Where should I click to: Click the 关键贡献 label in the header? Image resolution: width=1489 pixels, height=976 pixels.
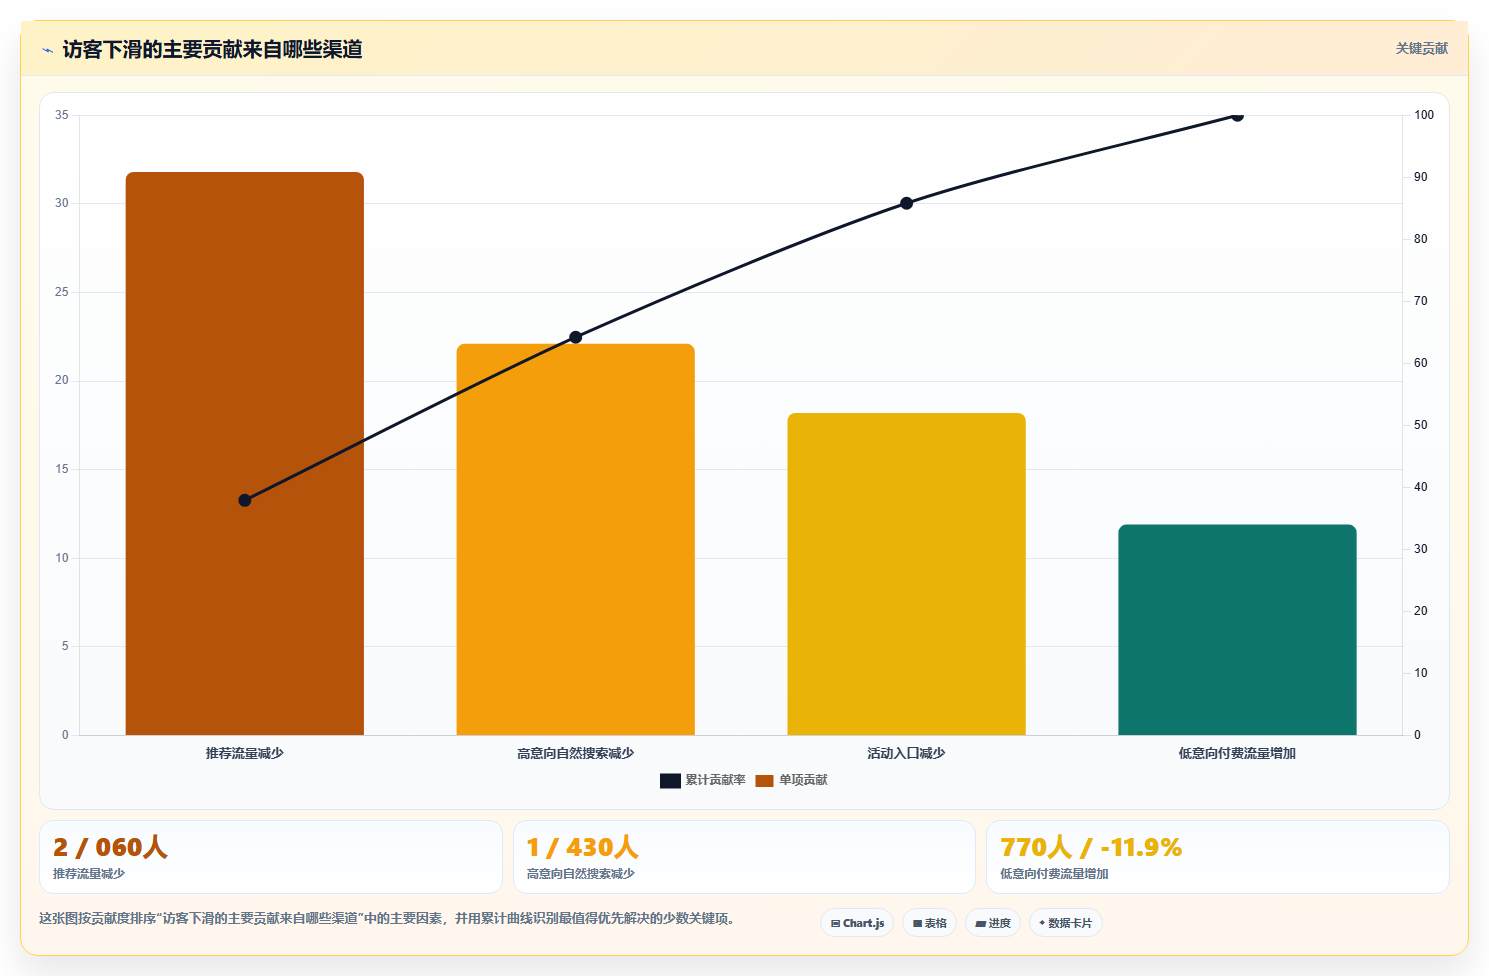[x=1421, y=49]
